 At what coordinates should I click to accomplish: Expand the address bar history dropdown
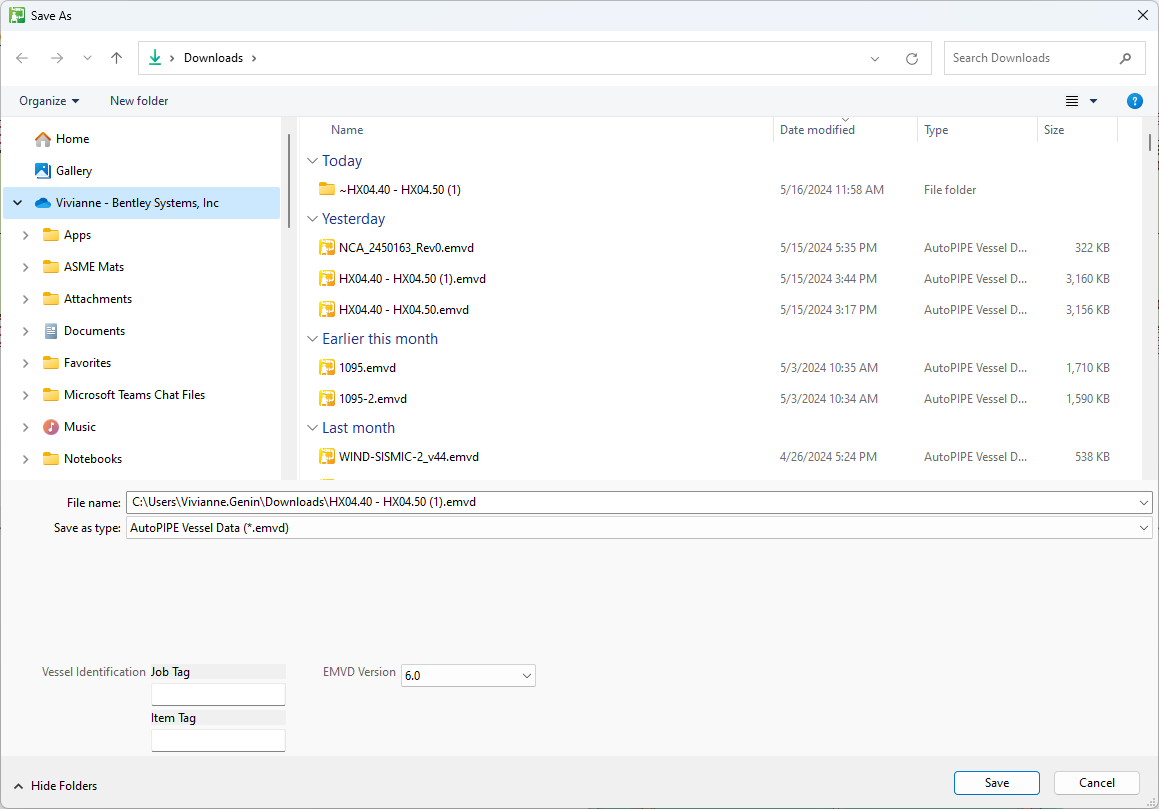tap(875, 58)
